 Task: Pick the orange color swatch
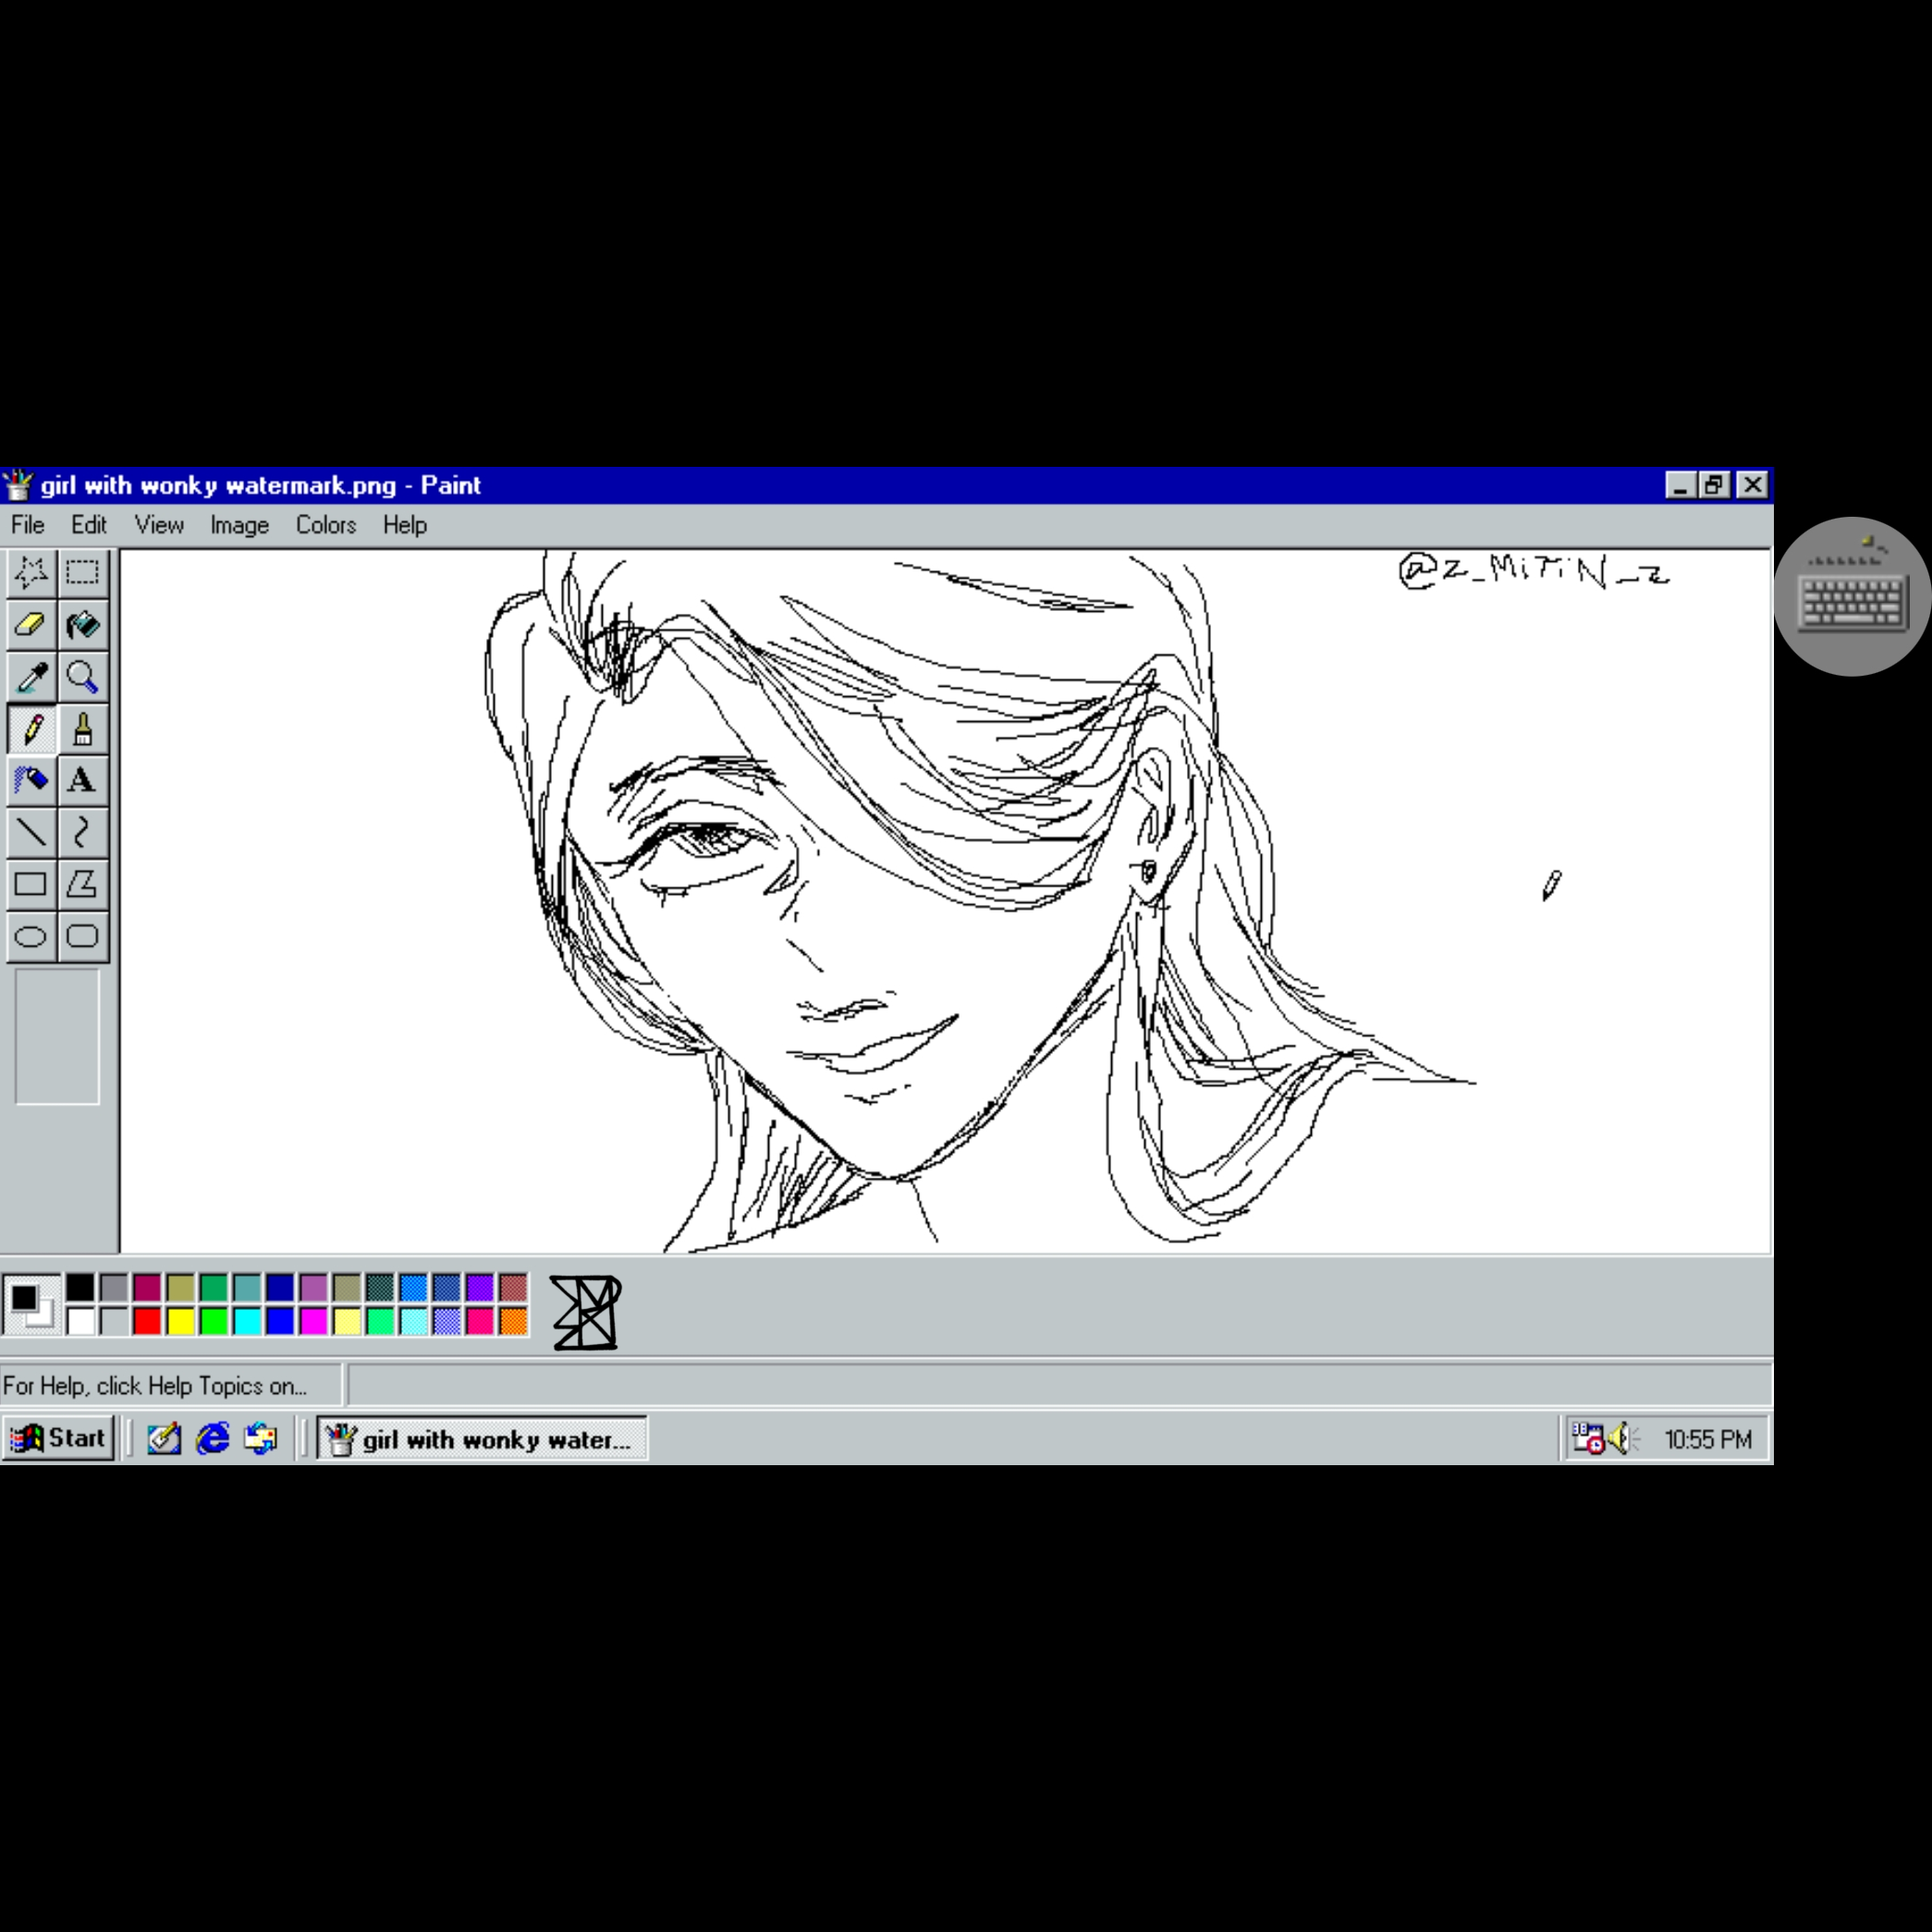coord(513,1322)
